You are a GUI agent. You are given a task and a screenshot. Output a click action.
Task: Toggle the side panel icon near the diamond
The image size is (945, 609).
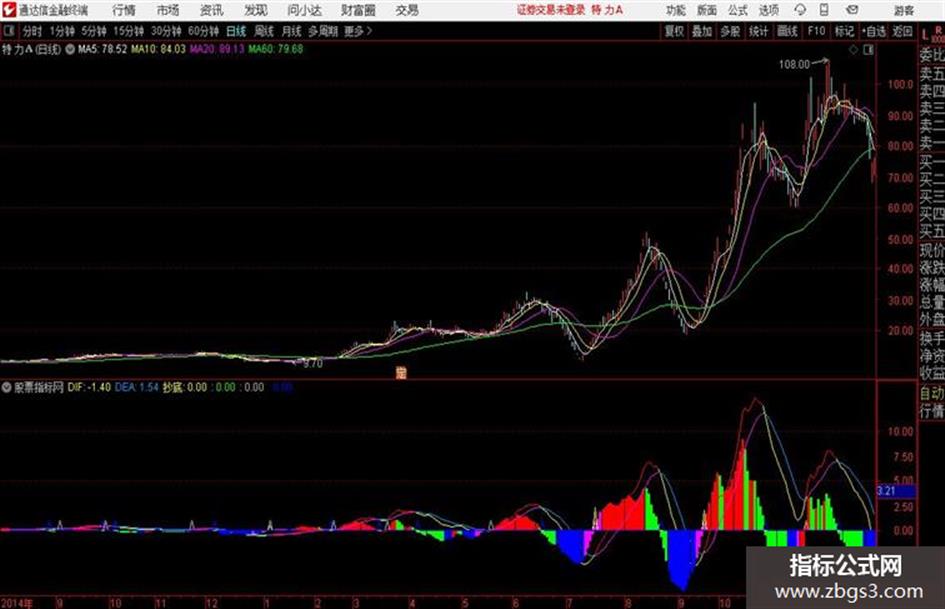click(868, 50)
